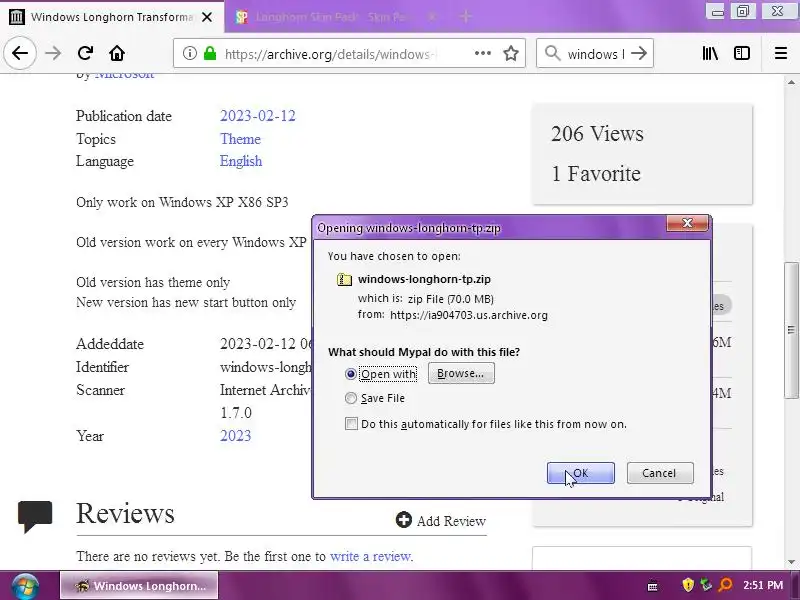
Task: Click the orange magnifier tray icon
Action: click(x=725, y=585)
